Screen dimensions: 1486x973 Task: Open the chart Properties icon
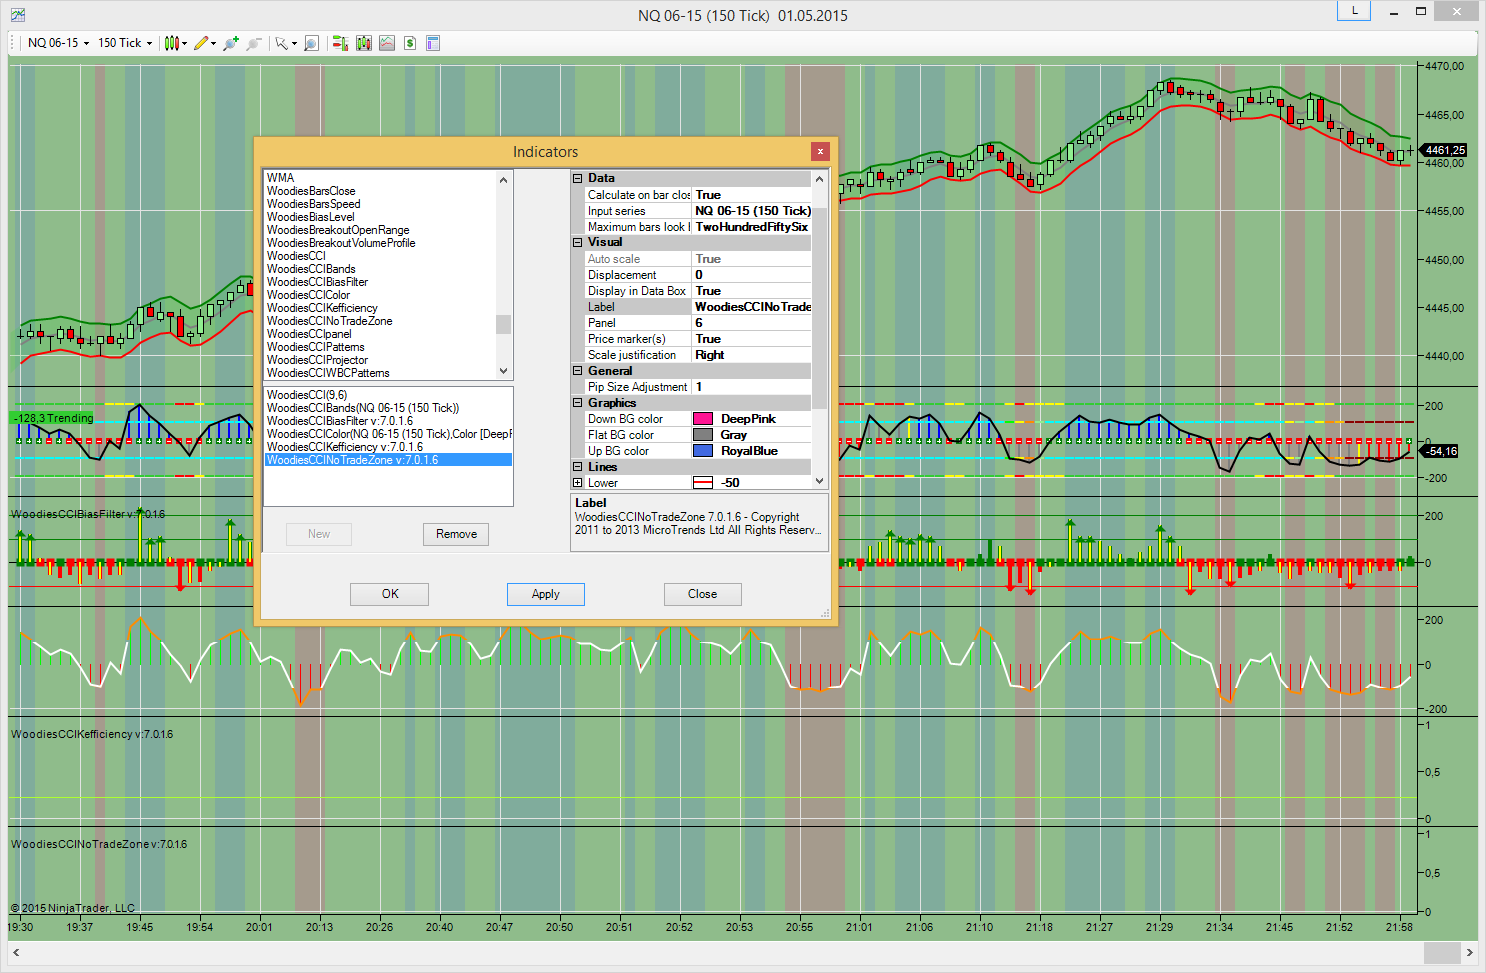click(x=433, y=43)
